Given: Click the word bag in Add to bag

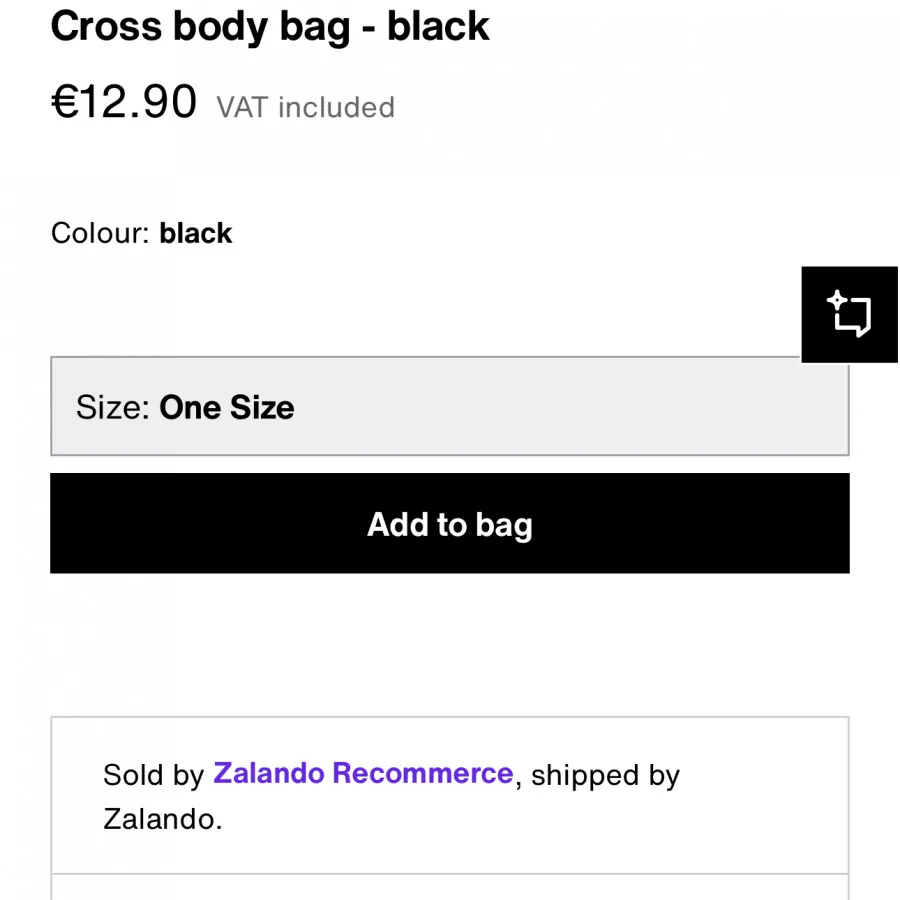Looking at the screenshot, I should click(x=504, y=525).
